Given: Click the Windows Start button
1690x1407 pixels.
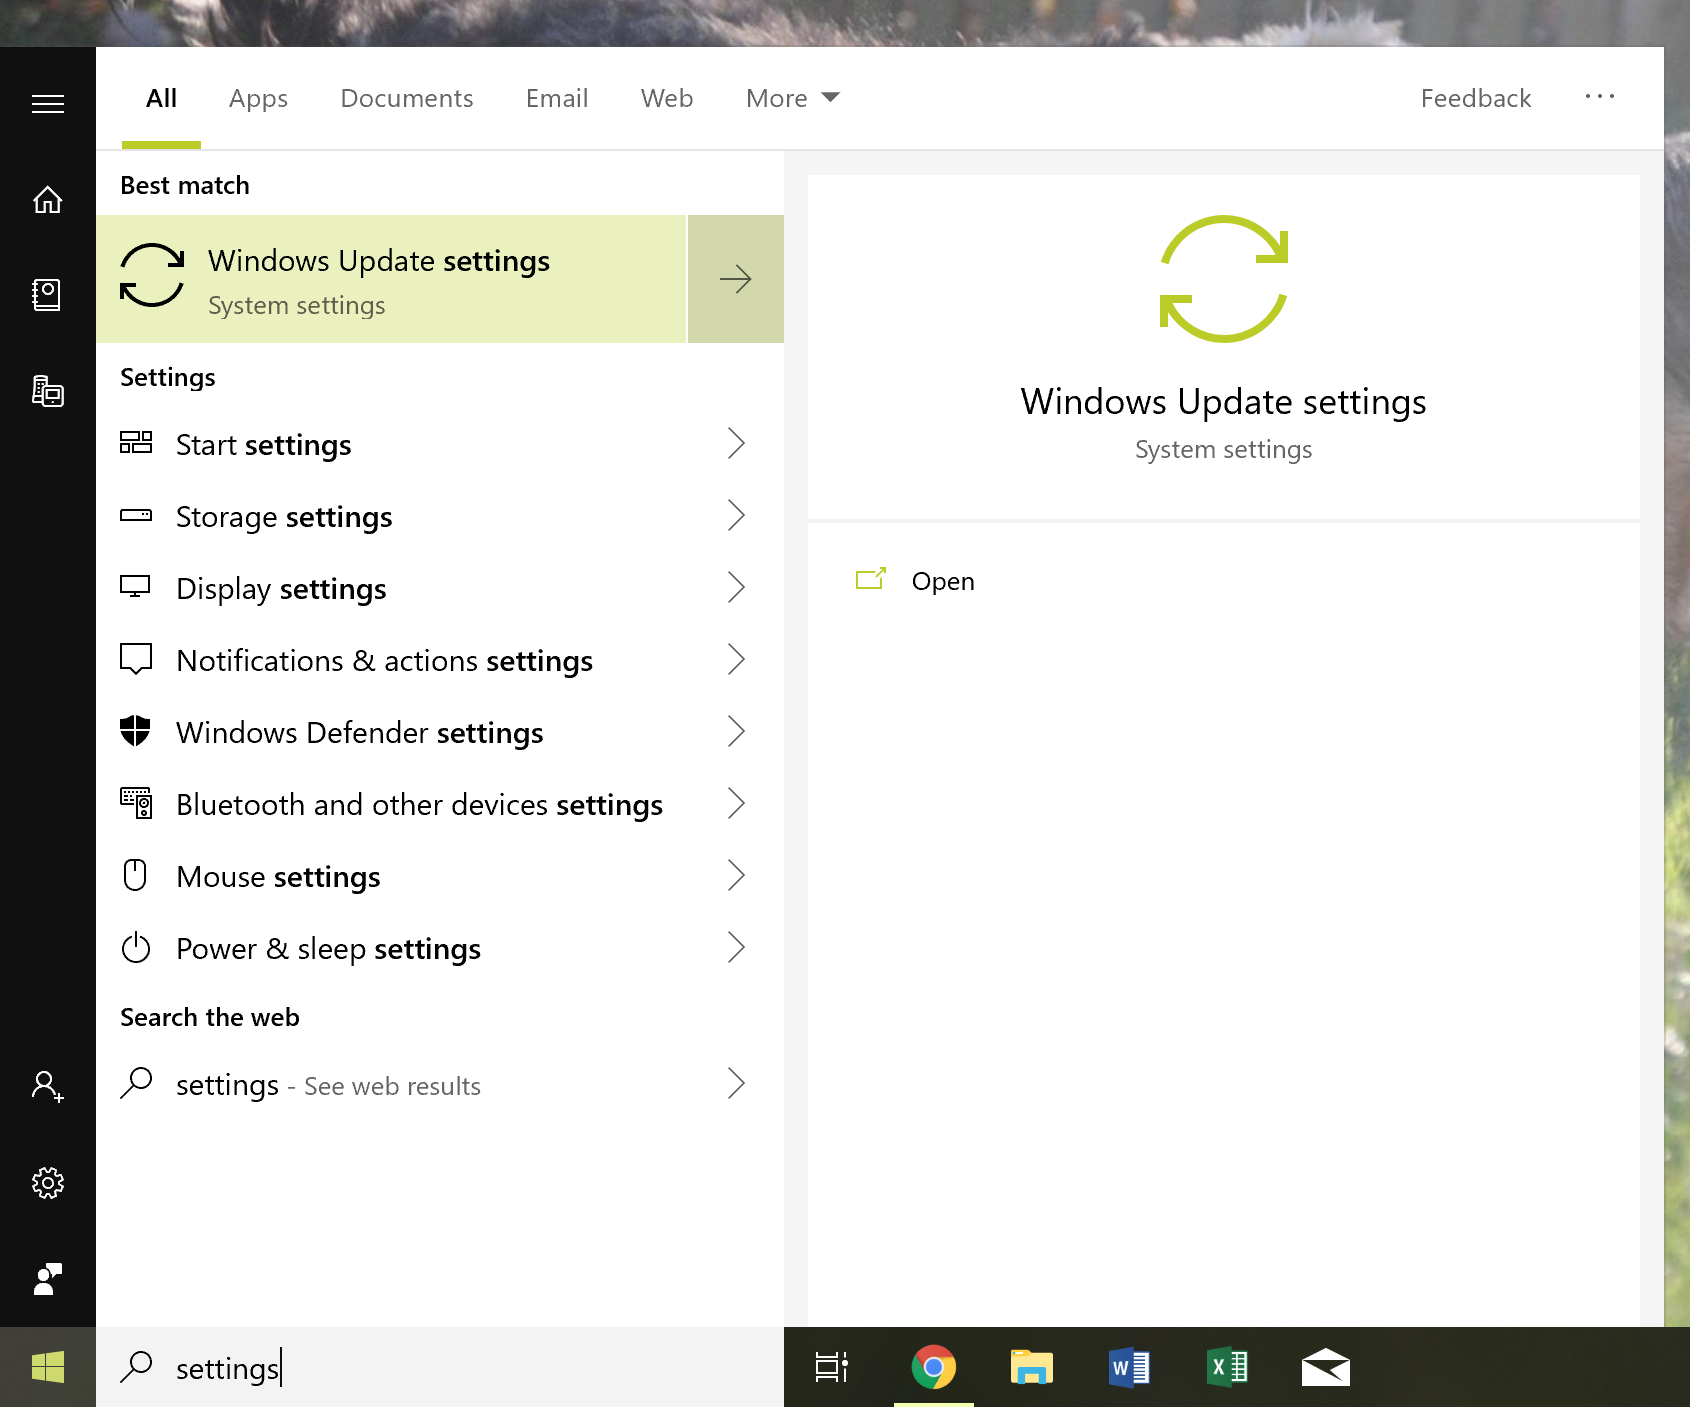Looking at the screenshot, I should pos(48,1367).
